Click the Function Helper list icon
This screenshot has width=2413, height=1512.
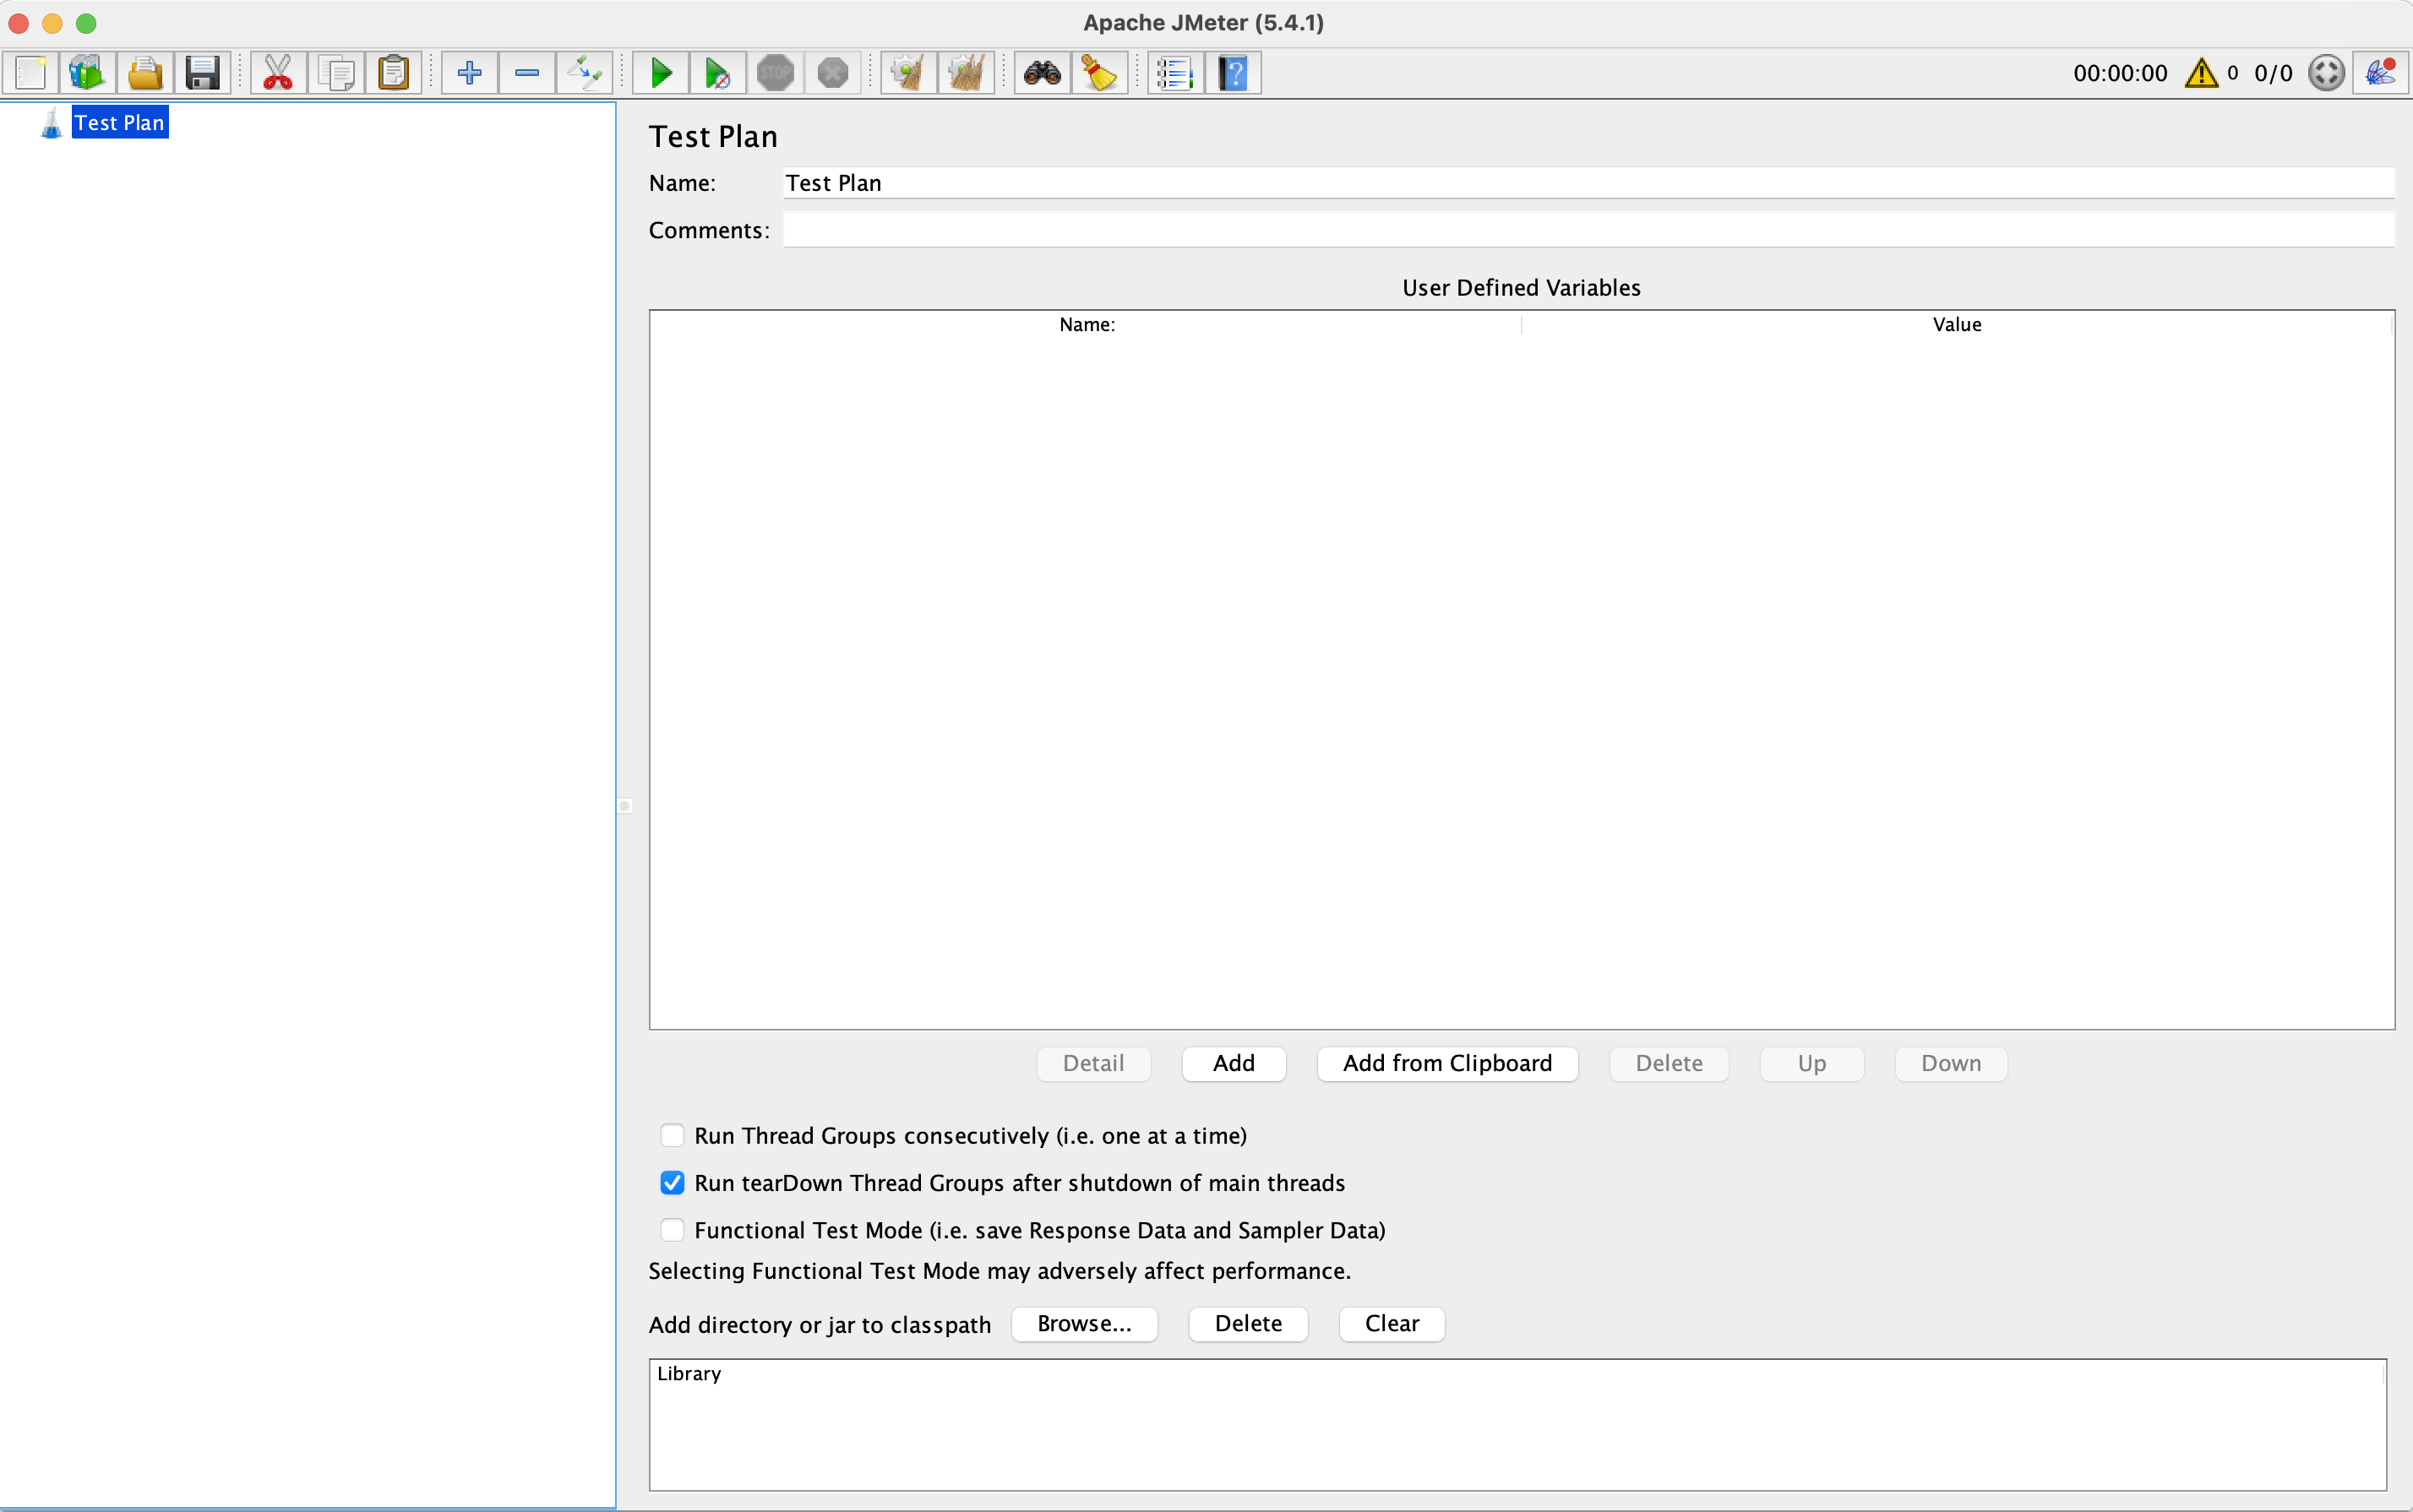[1175, 73]
